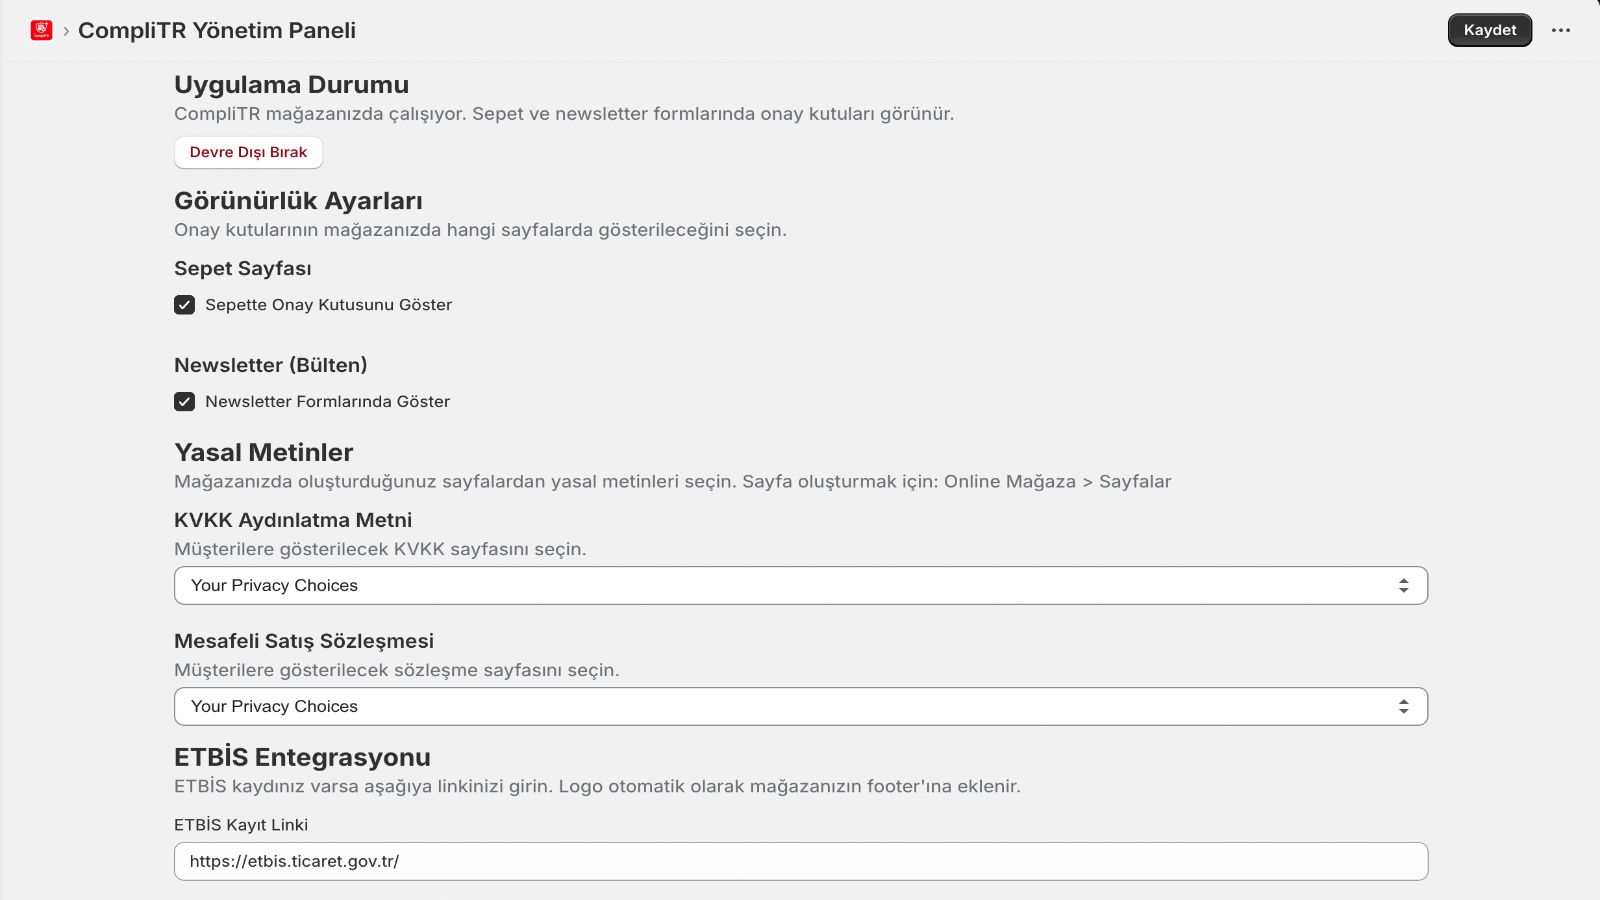Click the Uygulama Durumu section heading
1600x900 pixels.
[x=291, y=85]
